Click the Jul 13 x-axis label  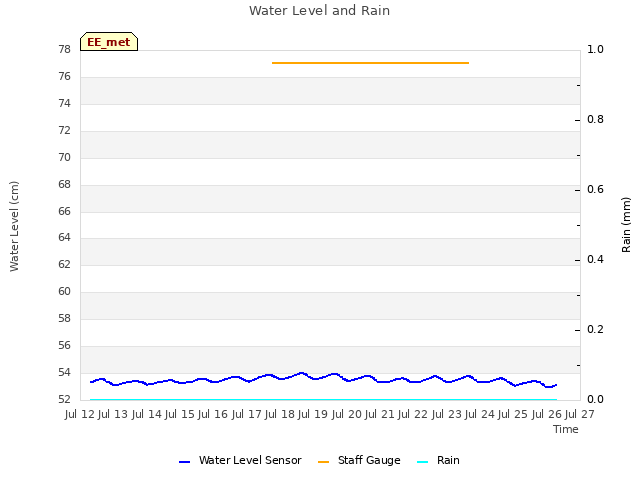(x=113, y=414)
